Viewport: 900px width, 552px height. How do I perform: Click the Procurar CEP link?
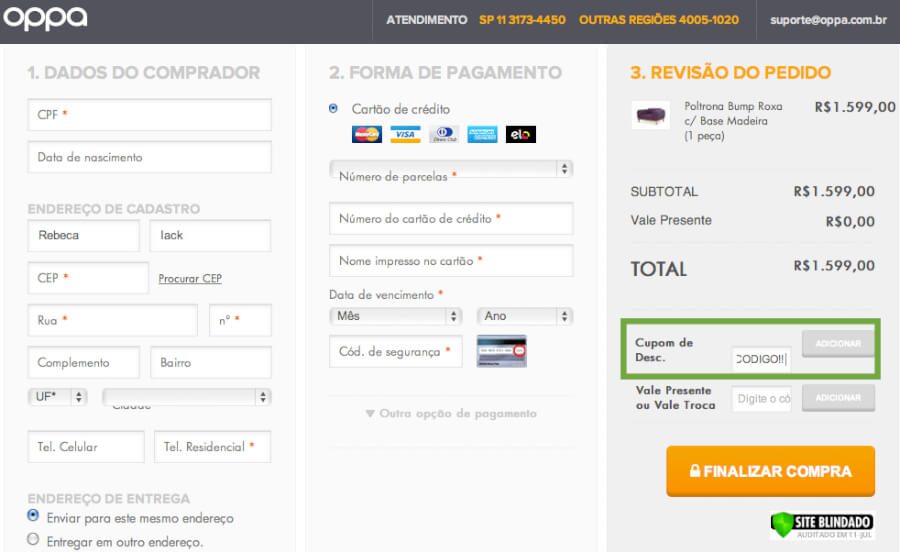coord(190,278)
